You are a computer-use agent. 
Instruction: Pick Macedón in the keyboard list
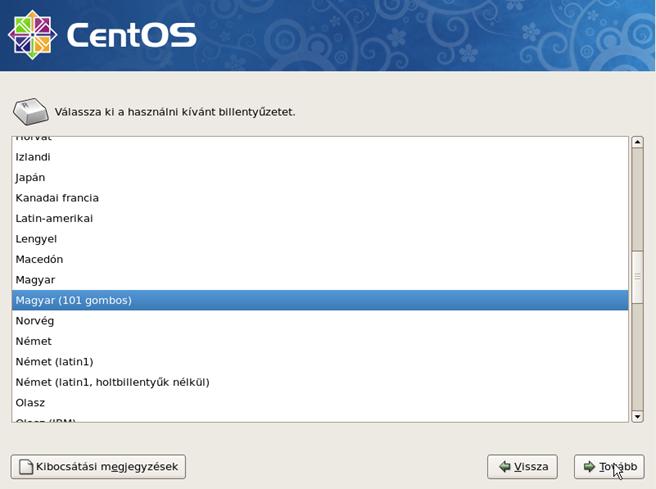click(39, 259)
